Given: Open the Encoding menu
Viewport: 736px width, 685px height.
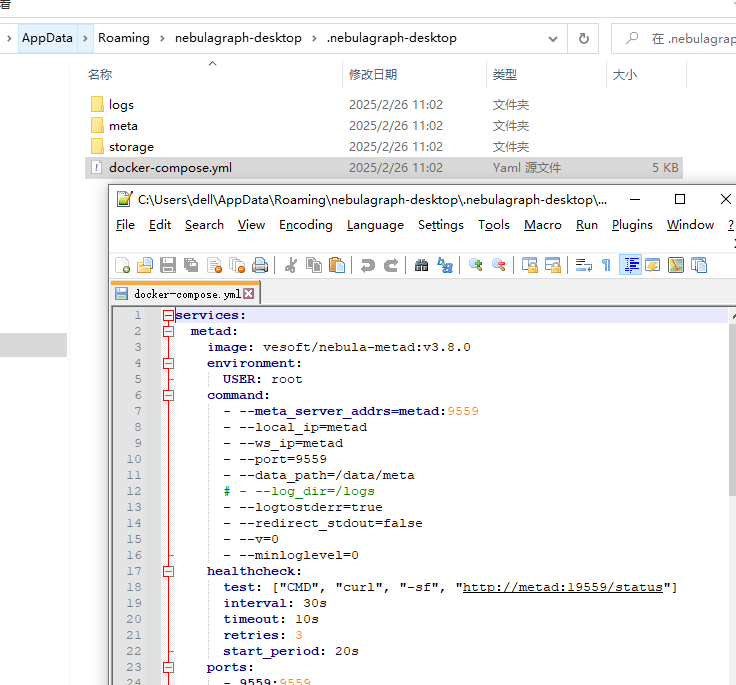Looking at the screenshot, I should tap(306, 225).
